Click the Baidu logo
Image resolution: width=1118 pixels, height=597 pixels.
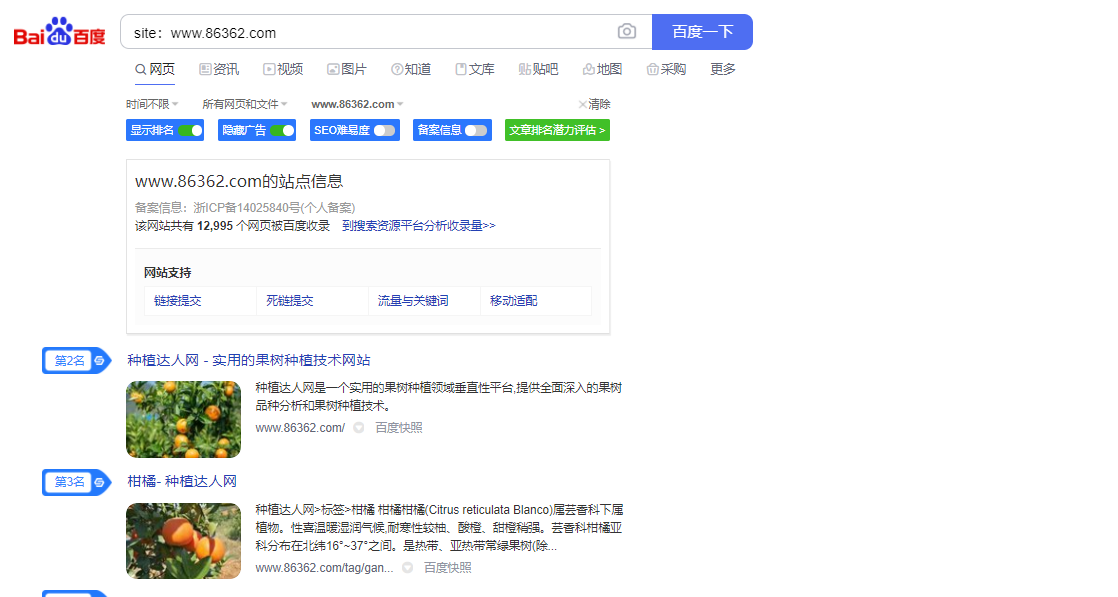tap(59, 32)
